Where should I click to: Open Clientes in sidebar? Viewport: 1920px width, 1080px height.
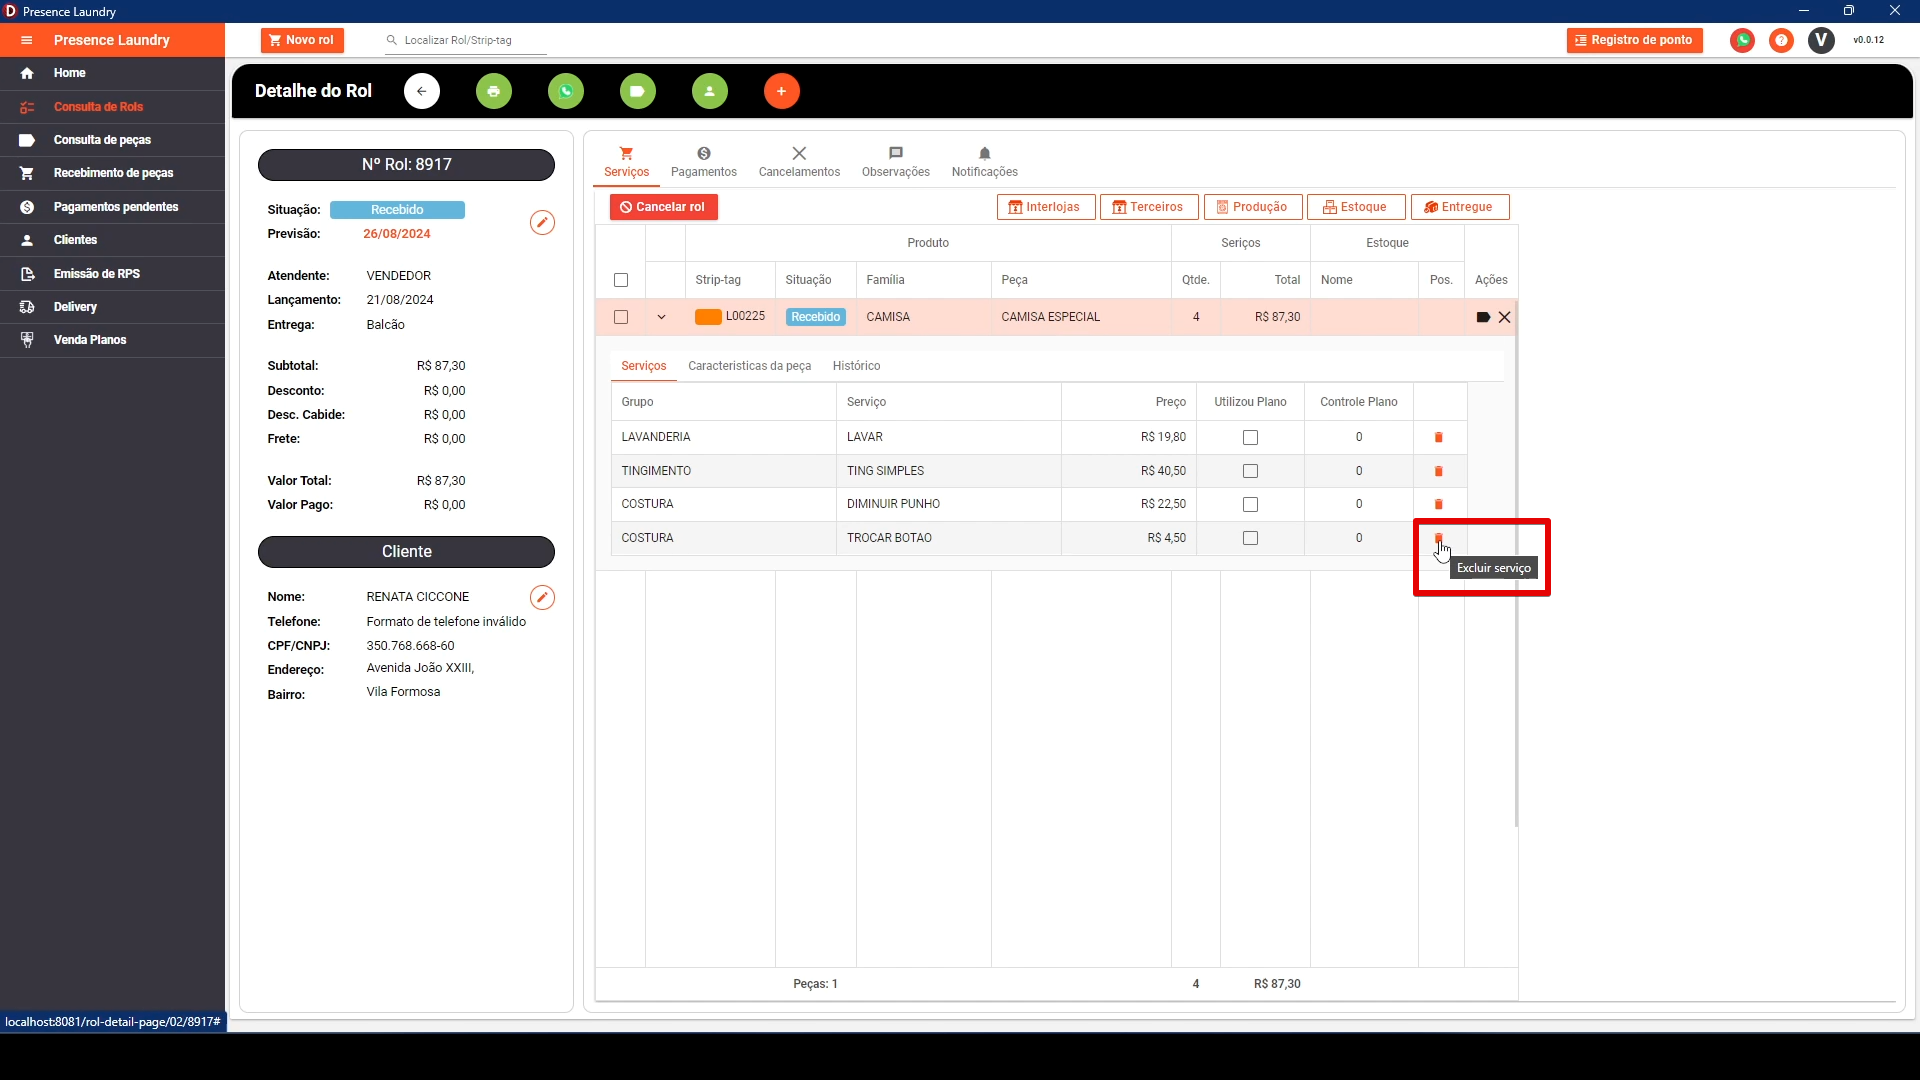point(112,240)
